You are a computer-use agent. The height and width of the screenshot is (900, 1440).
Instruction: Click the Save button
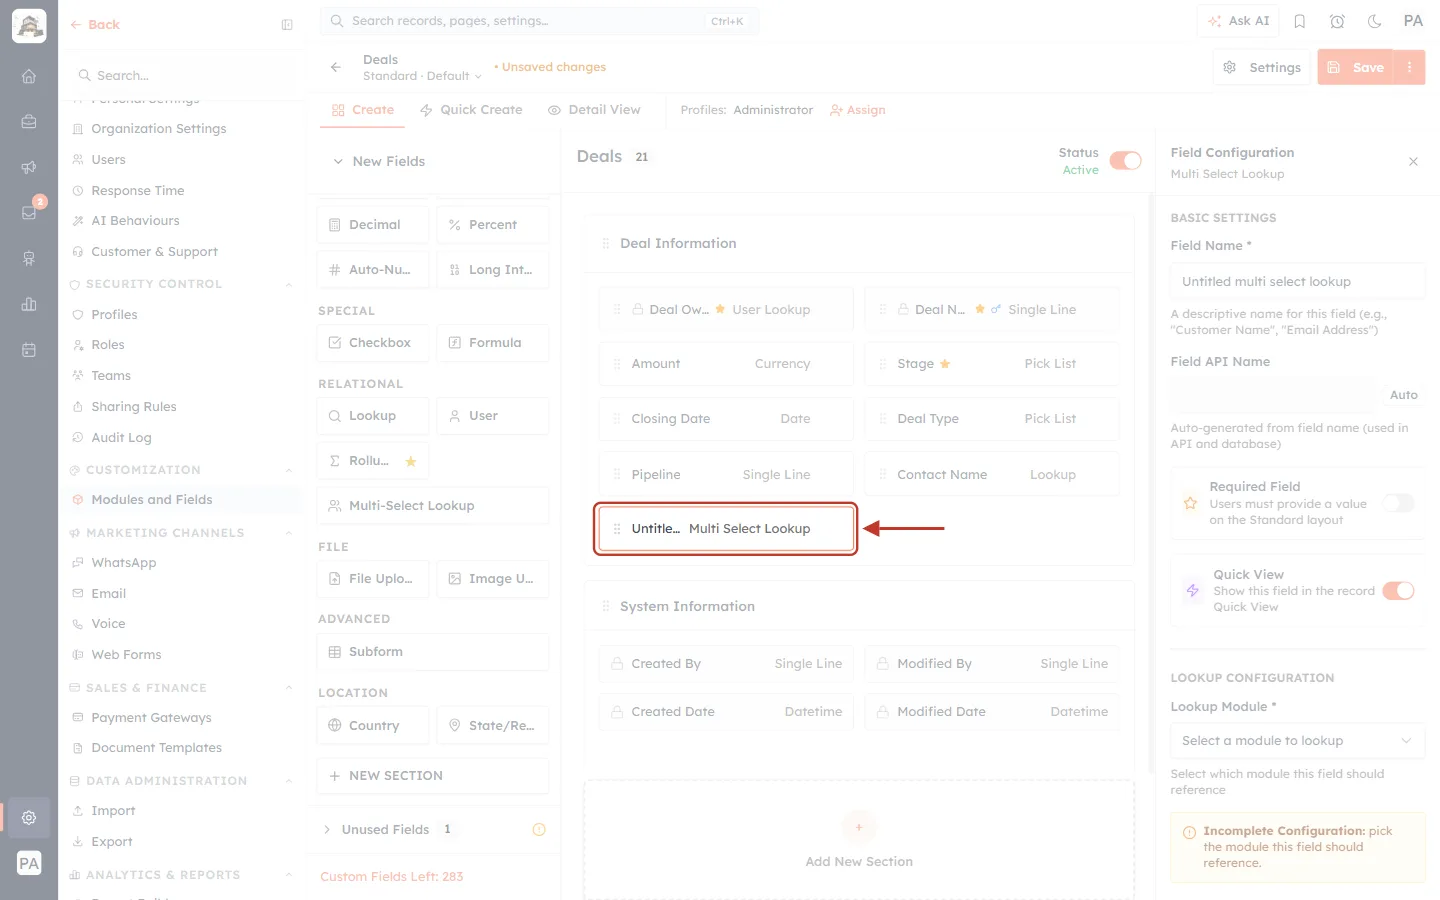[1356, 67]
